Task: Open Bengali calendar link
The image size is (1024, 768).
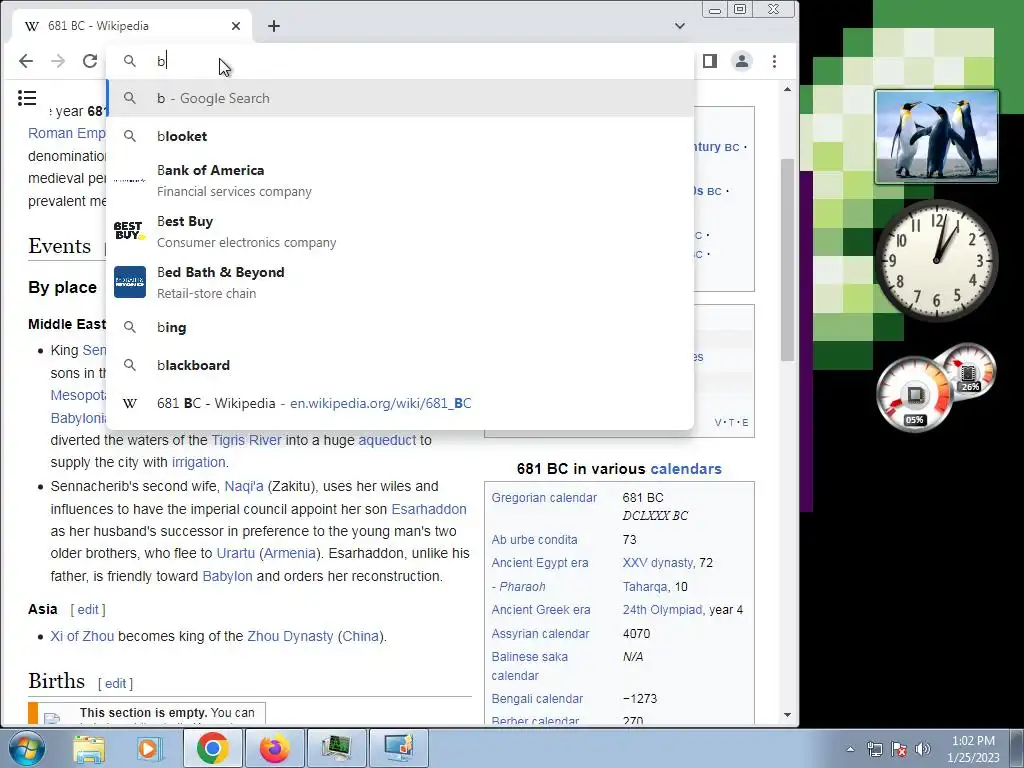Action: click(x=537, y=699)
